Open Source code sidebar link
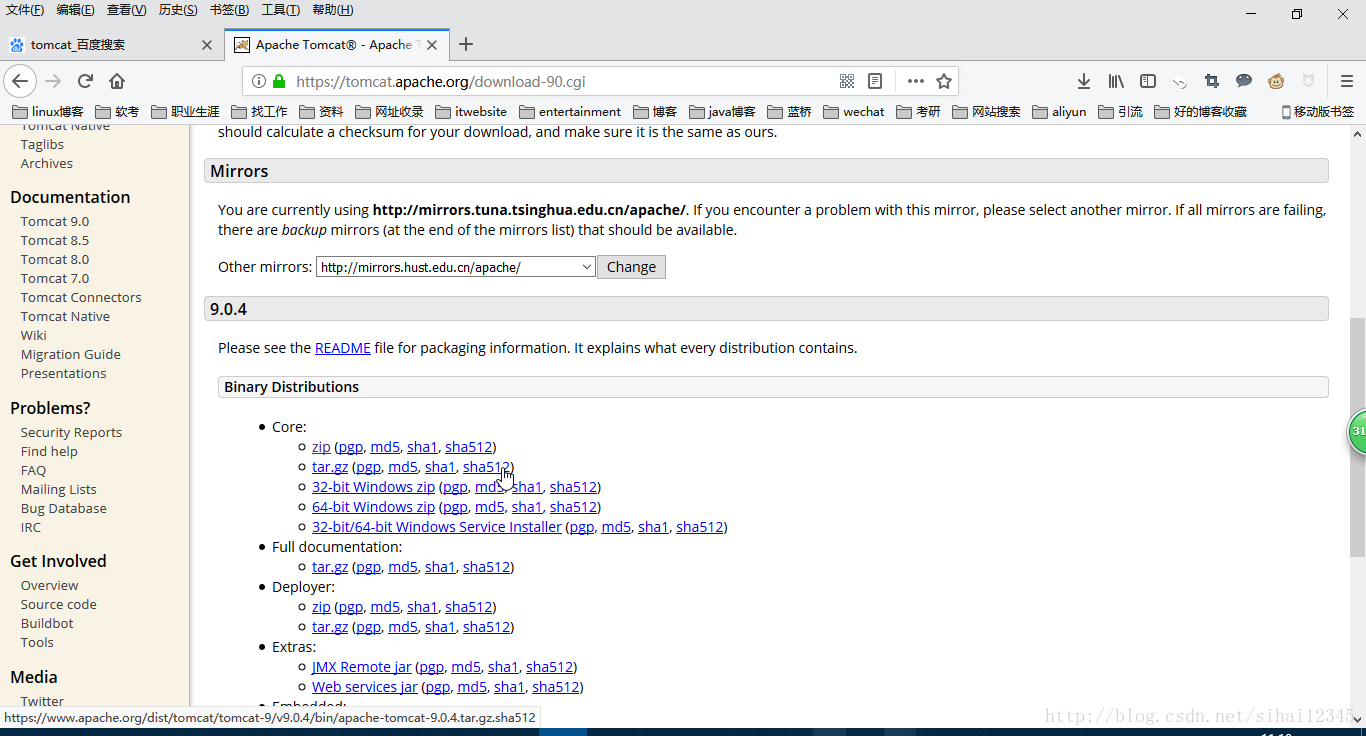This screenshot has height=736, width=1366. tap(59, 604)
